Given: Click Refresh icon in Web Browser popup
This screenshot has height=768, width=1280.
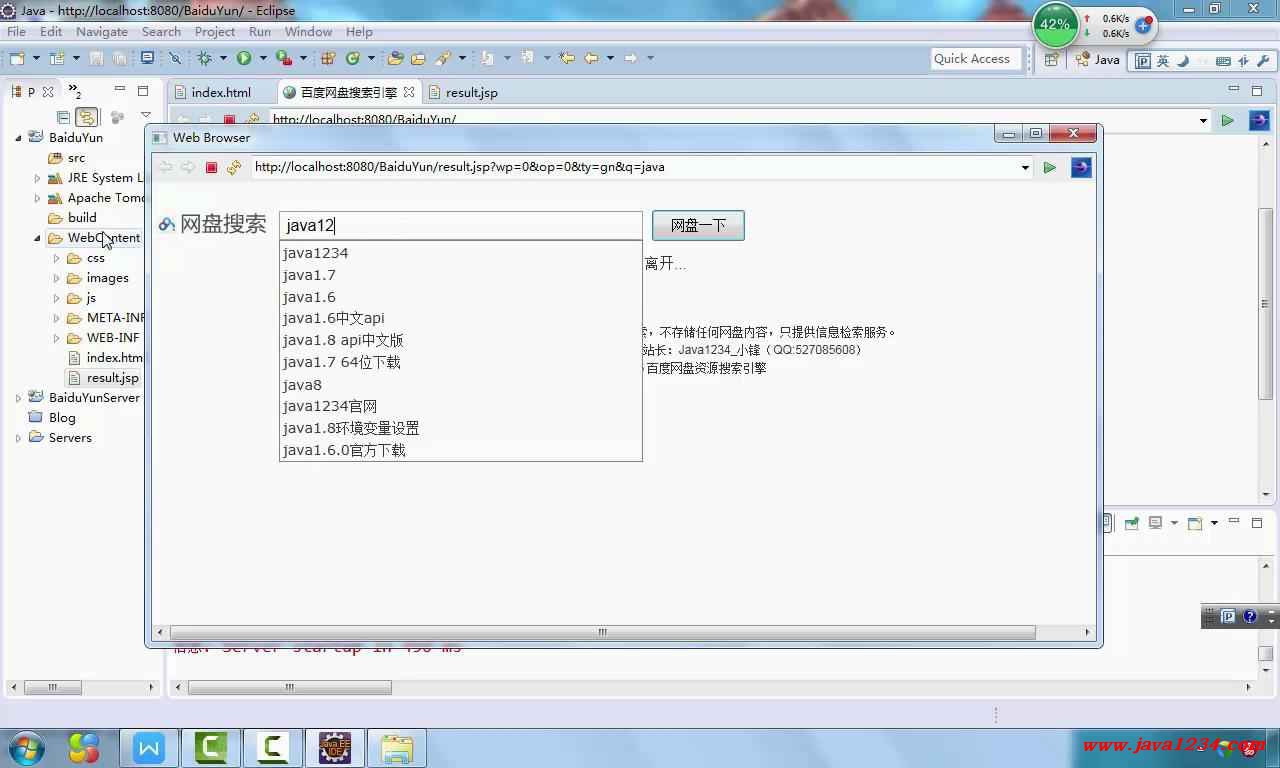Looking at the screenshot, I should click(x=234, y=167).
